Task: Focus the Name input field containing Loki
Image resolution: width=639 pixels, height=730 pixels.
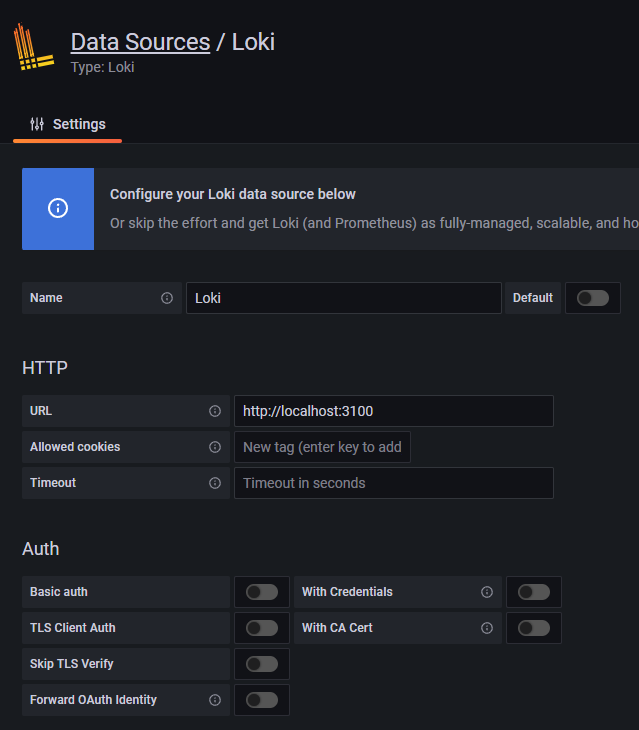Action: pos(344,298)
